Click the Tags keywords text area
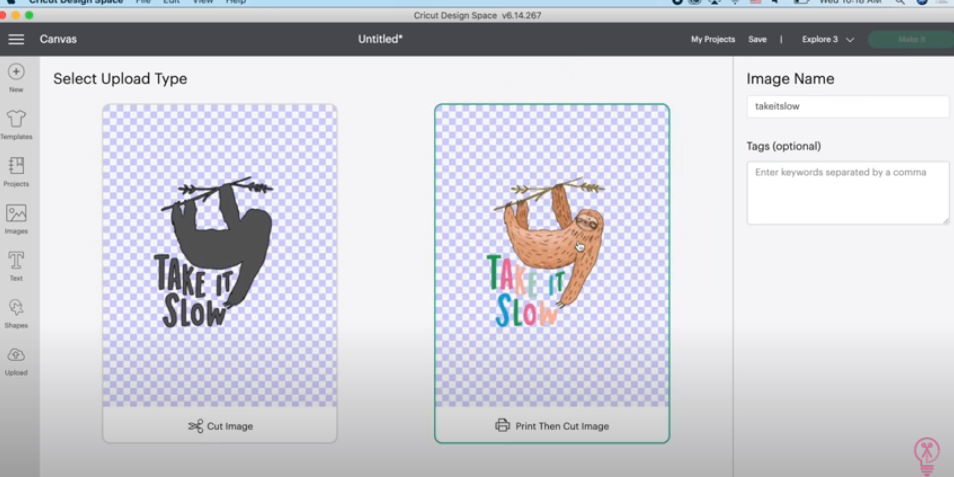The width and height of the screenshot is (954, 477). (x=848, y=193)
